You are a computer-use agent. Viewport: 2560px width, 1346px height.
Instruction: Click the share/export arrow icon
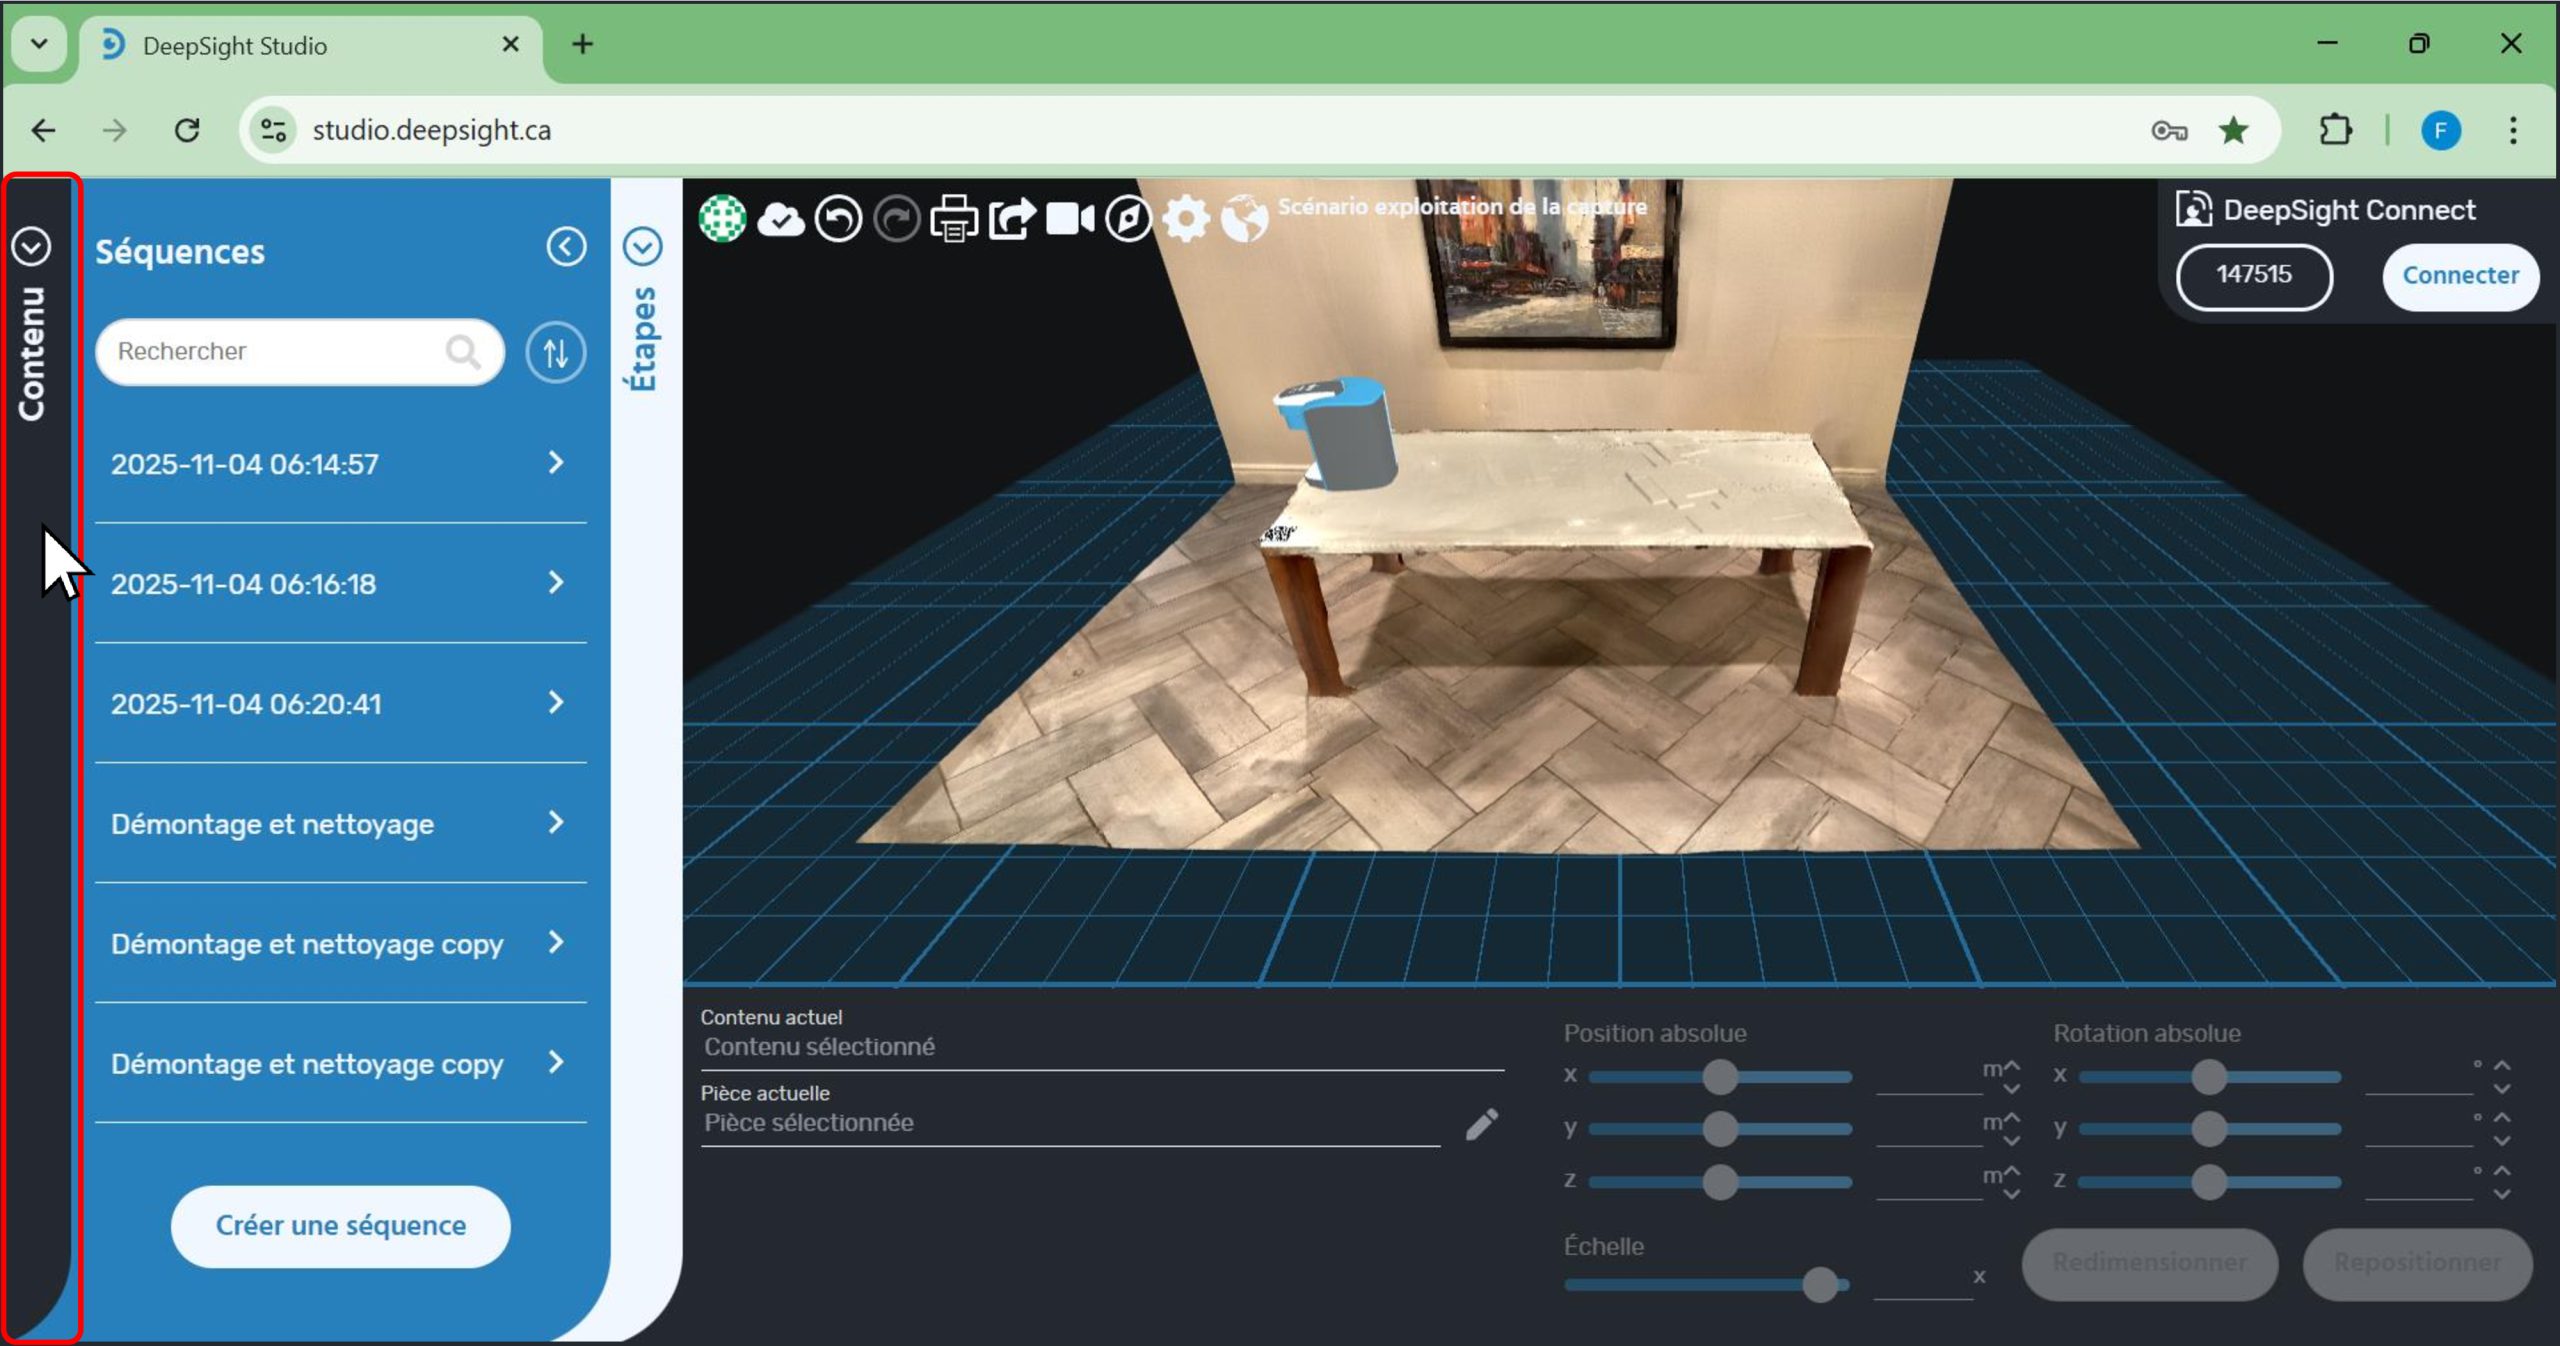click(1012, 219)
